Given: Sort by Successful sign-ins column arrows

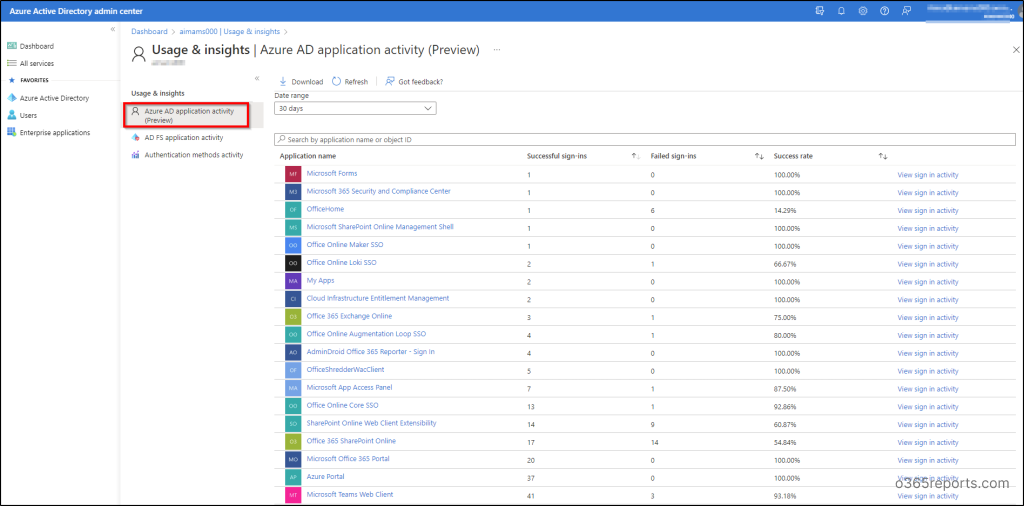Looking at the screenshot, I should [x=635, y=157].
